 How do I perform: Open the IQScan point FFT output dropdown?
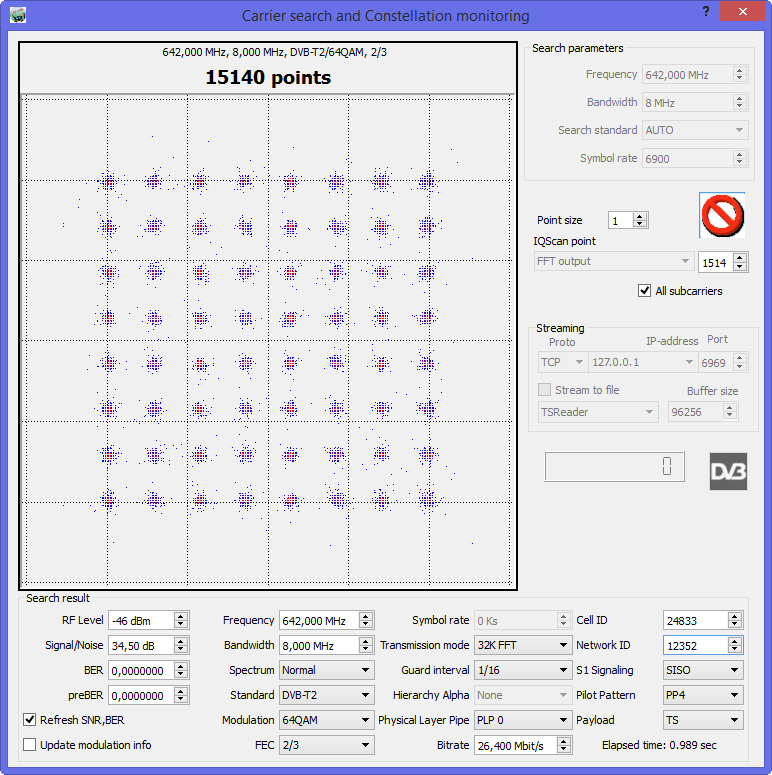(613, 261)
